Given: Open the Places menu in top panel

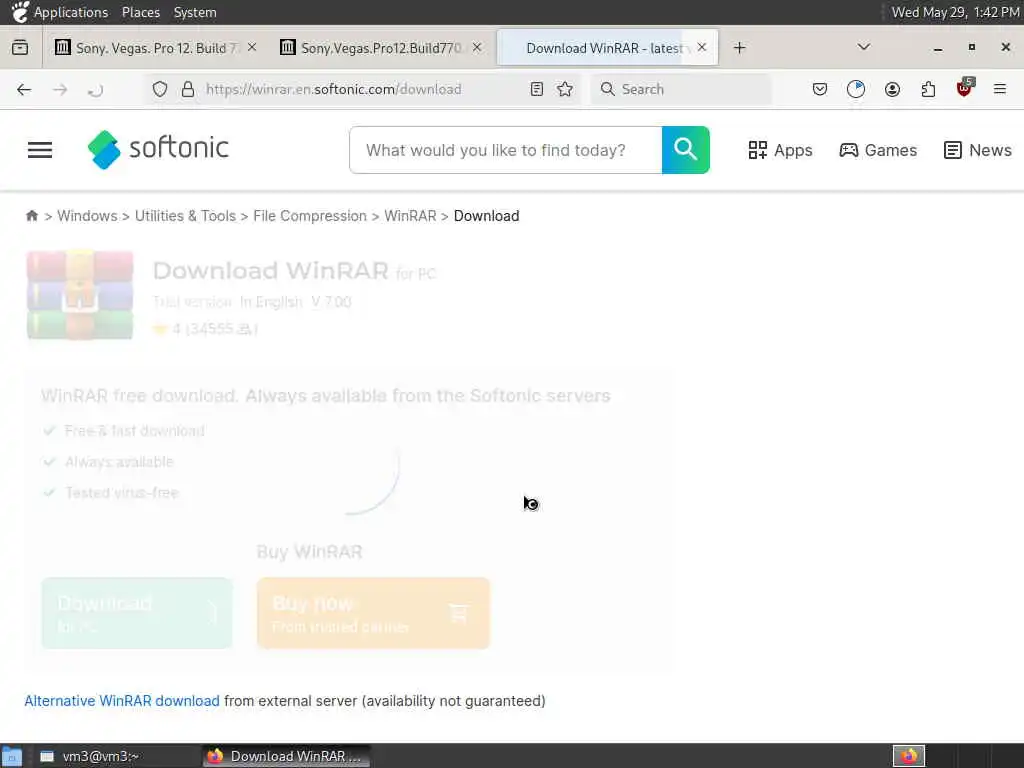Looking at the screenshot, I should click(141, 12).
